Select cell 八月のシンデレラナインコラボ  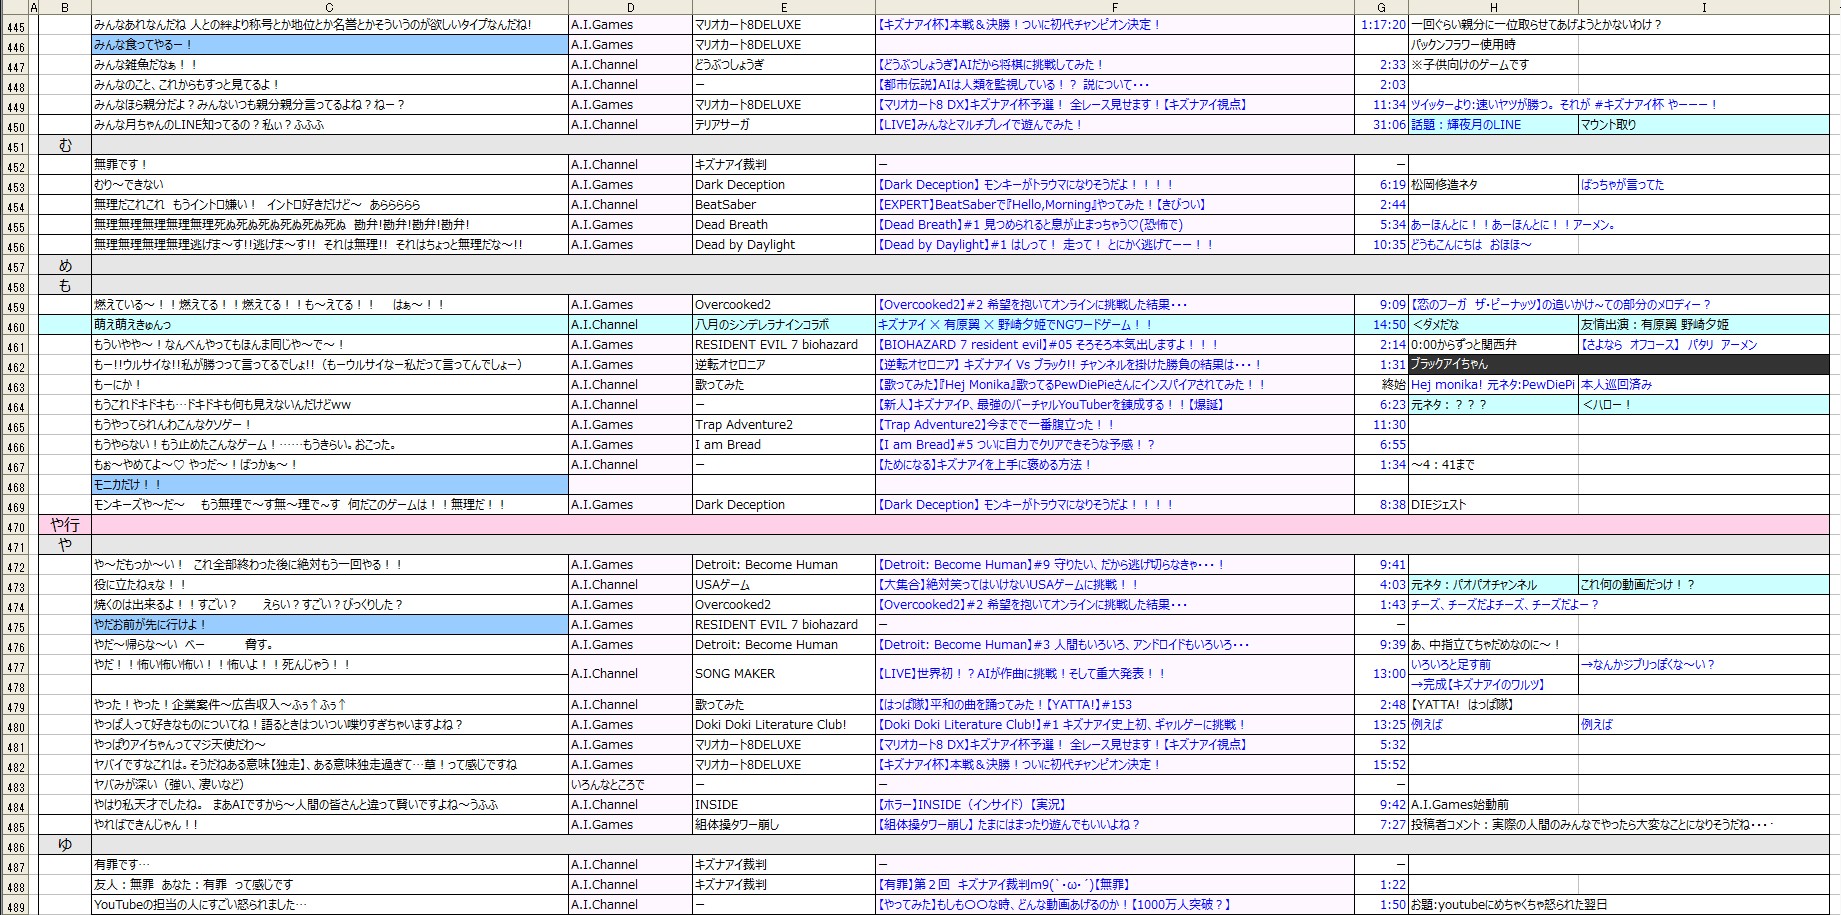click(x=783, y=325)
